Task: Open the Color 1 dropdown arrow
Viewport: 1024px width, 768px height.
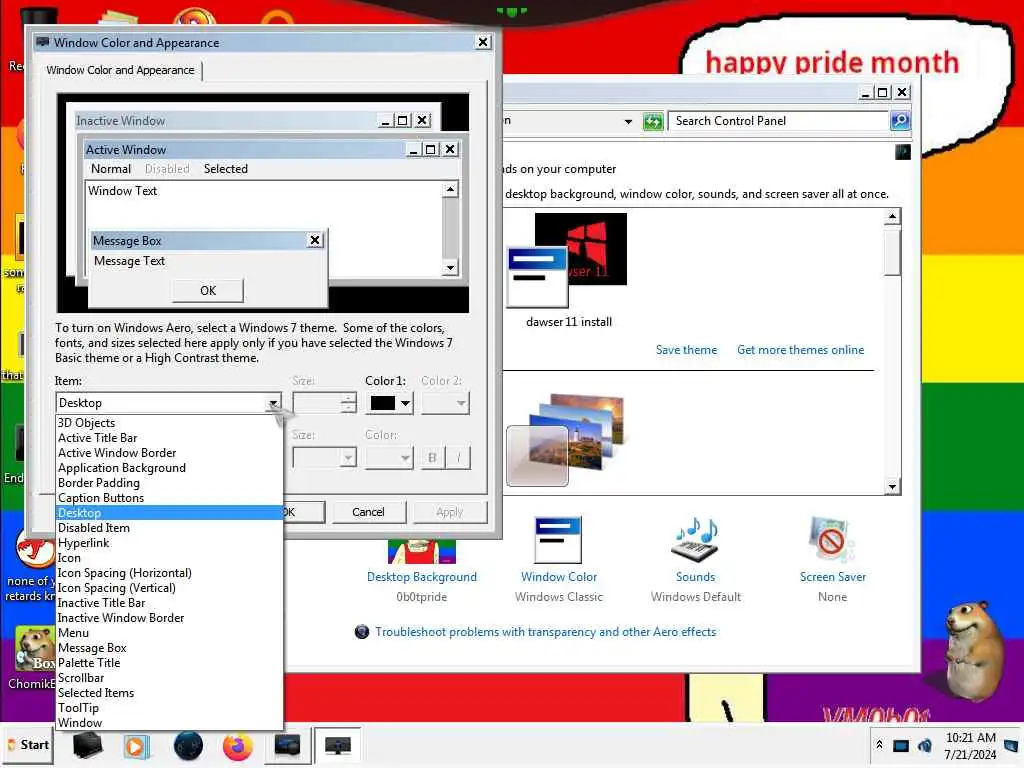Action: point(406,403)
